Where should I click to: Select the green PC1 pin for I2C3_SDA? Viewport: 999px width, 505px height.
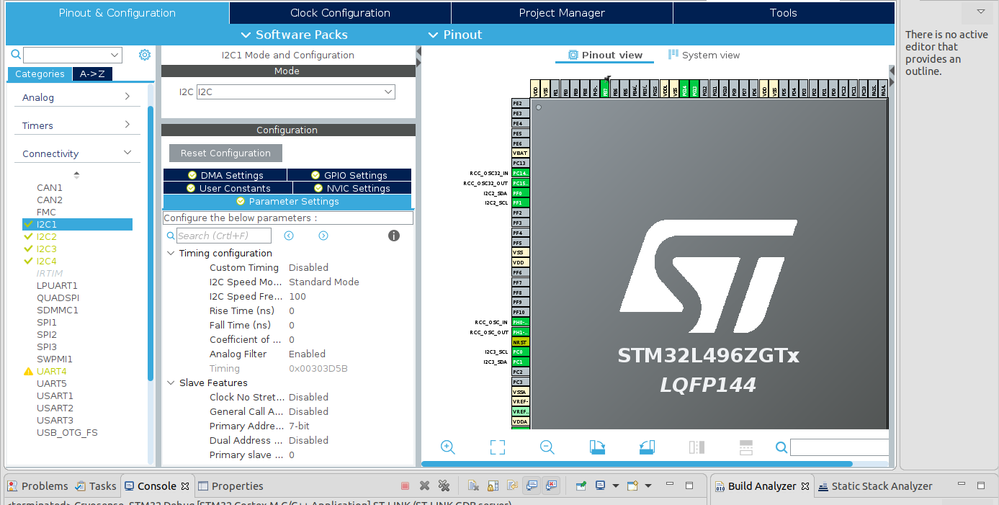click(521, 362)
